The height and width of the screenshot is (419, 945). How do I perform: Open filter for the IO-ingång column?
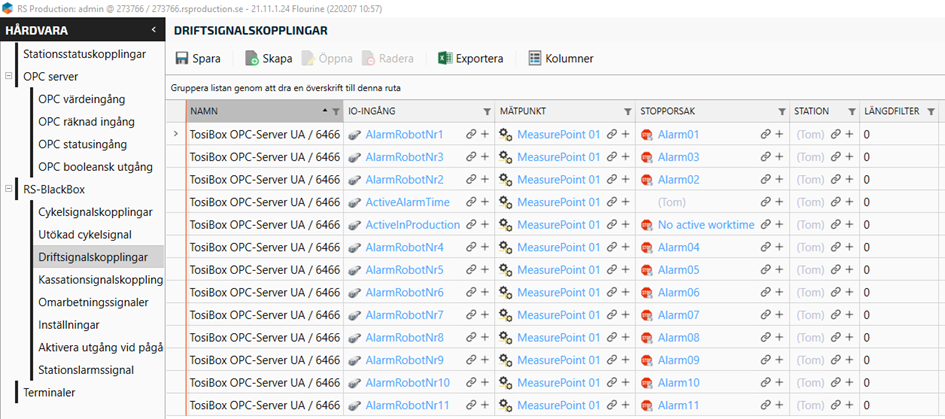pyautogui.click(x=486, y=111)
